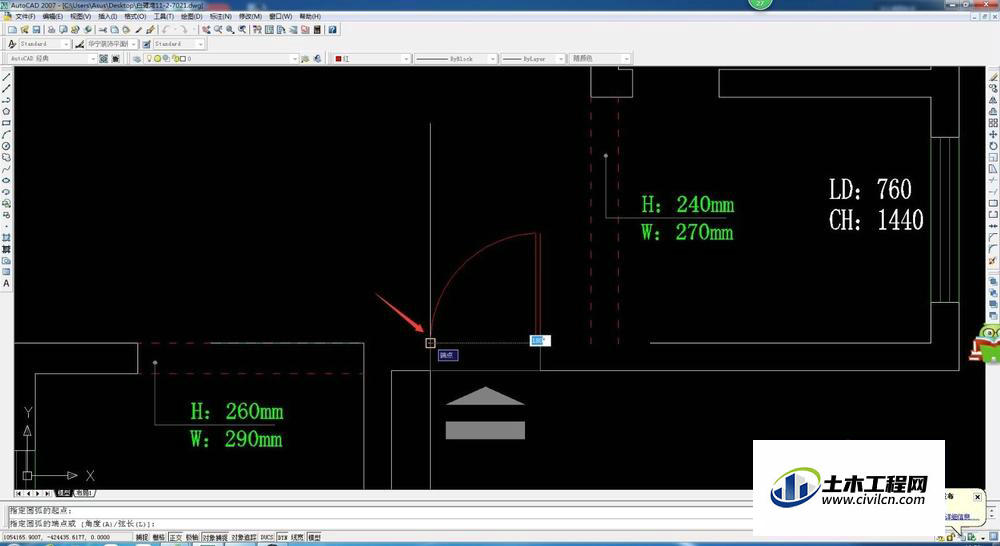The height and width of the screenshot is (546, 1000).
Task: Expand the AutoCAD 经典 workspace dropdown
Action: click(52, 59)
